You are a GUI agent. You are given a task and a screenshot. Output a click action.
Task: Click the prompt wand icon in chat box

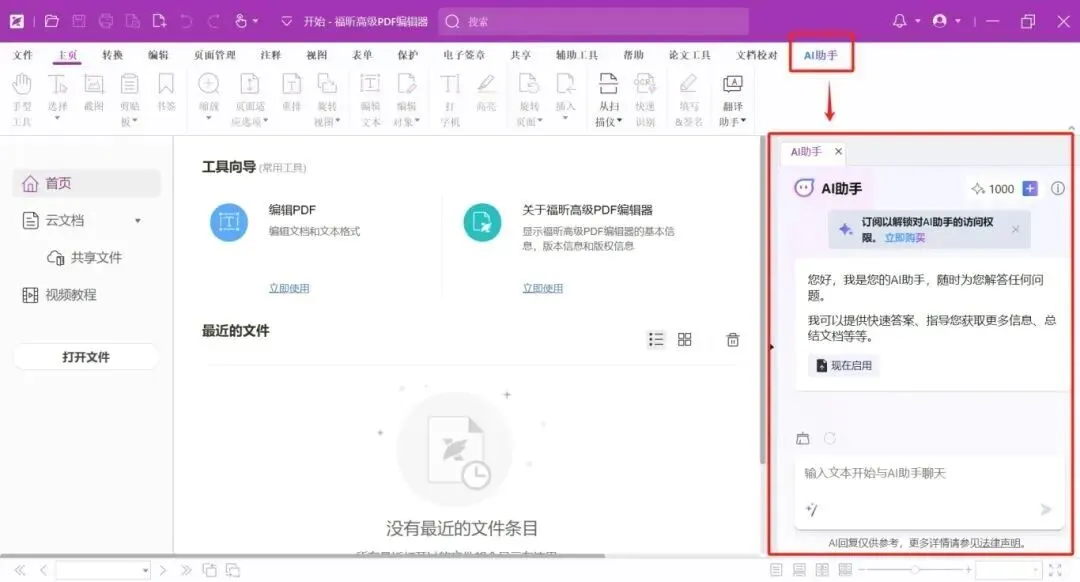[x=811, y=510]
